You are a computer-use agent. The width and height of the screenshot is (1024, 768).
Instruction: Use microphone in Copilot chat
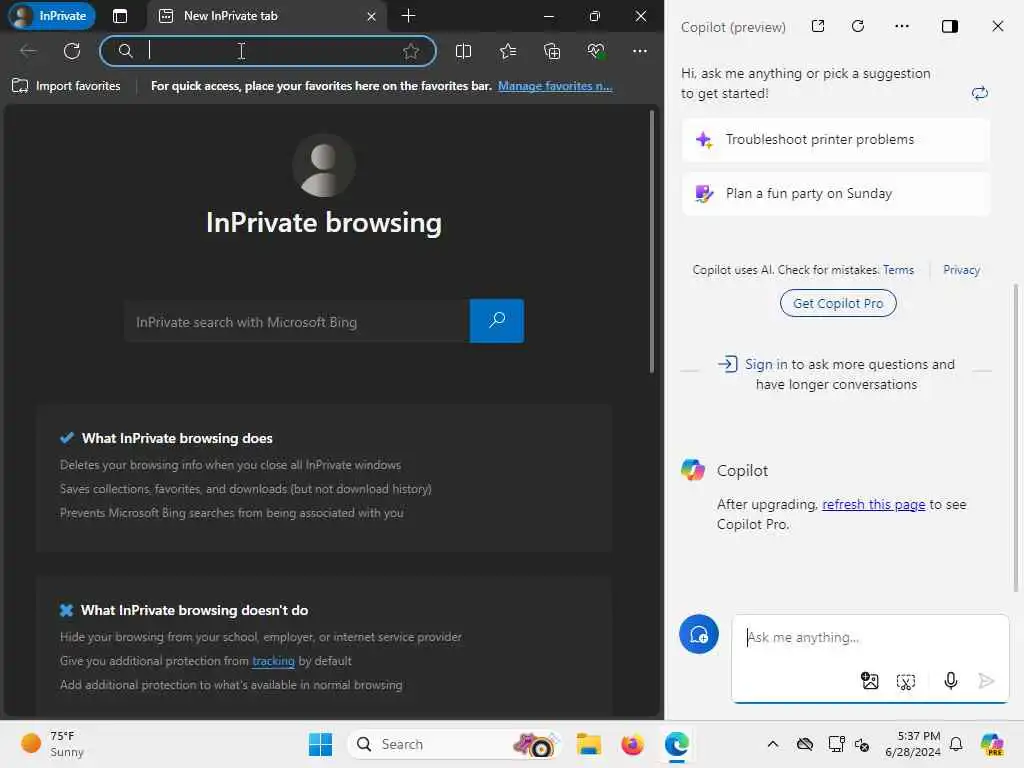point(950,681)
